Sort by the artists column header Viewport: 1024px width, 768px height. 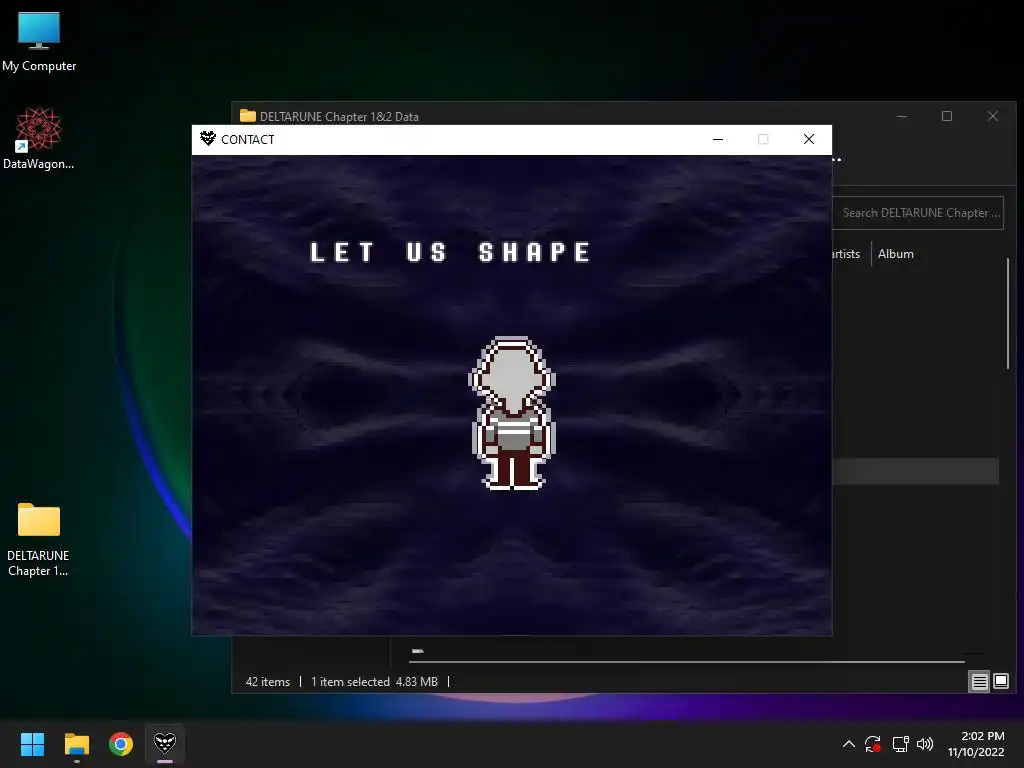click(x=846, y=254)
